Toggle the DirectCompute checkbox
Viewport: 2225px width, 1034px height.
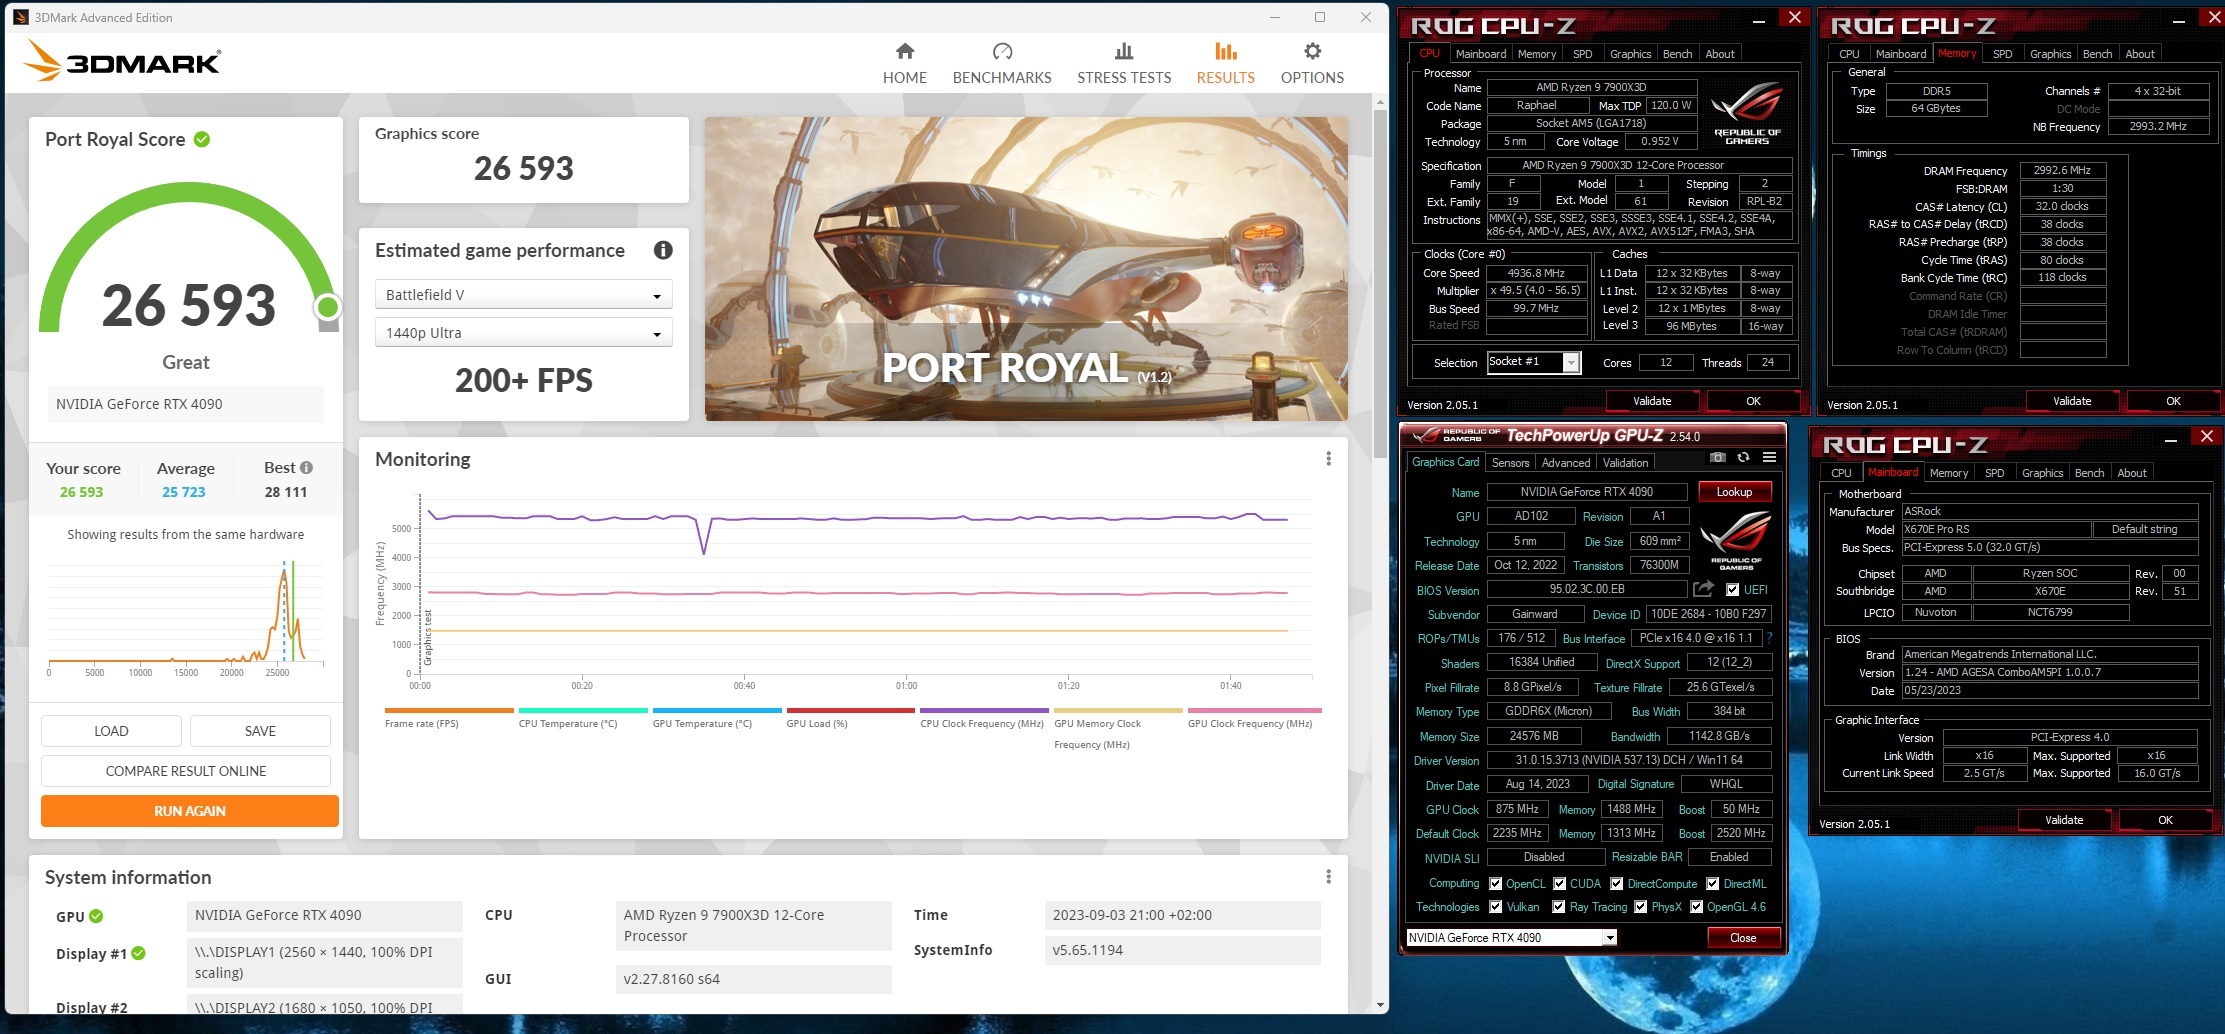1617,884
